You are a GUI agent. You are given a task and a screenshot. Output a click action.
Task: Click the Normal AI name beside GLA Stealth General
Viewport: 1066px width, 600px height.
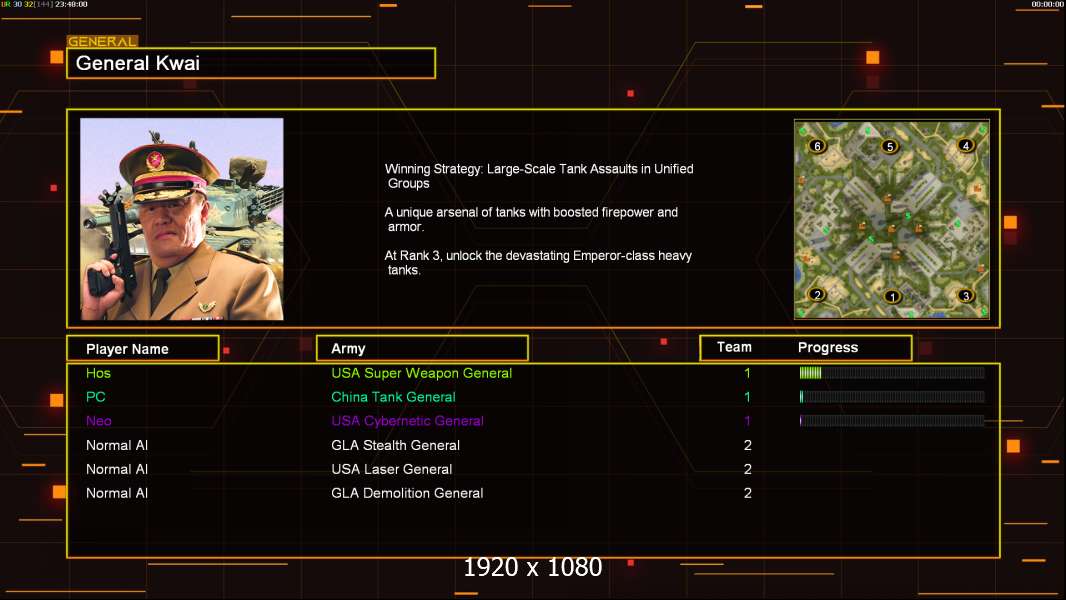click(117, 445)
